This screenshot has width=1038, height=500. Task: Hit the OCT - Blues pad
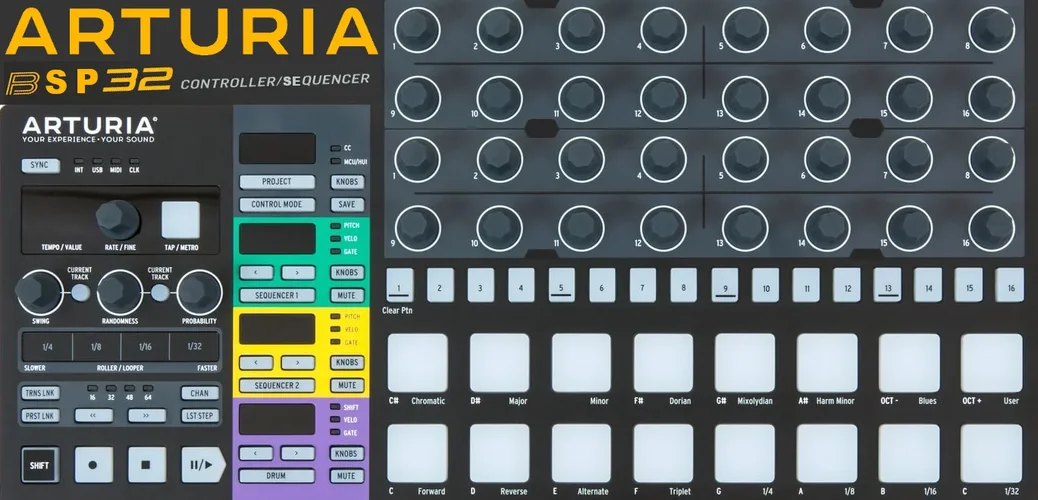point(909,363)
